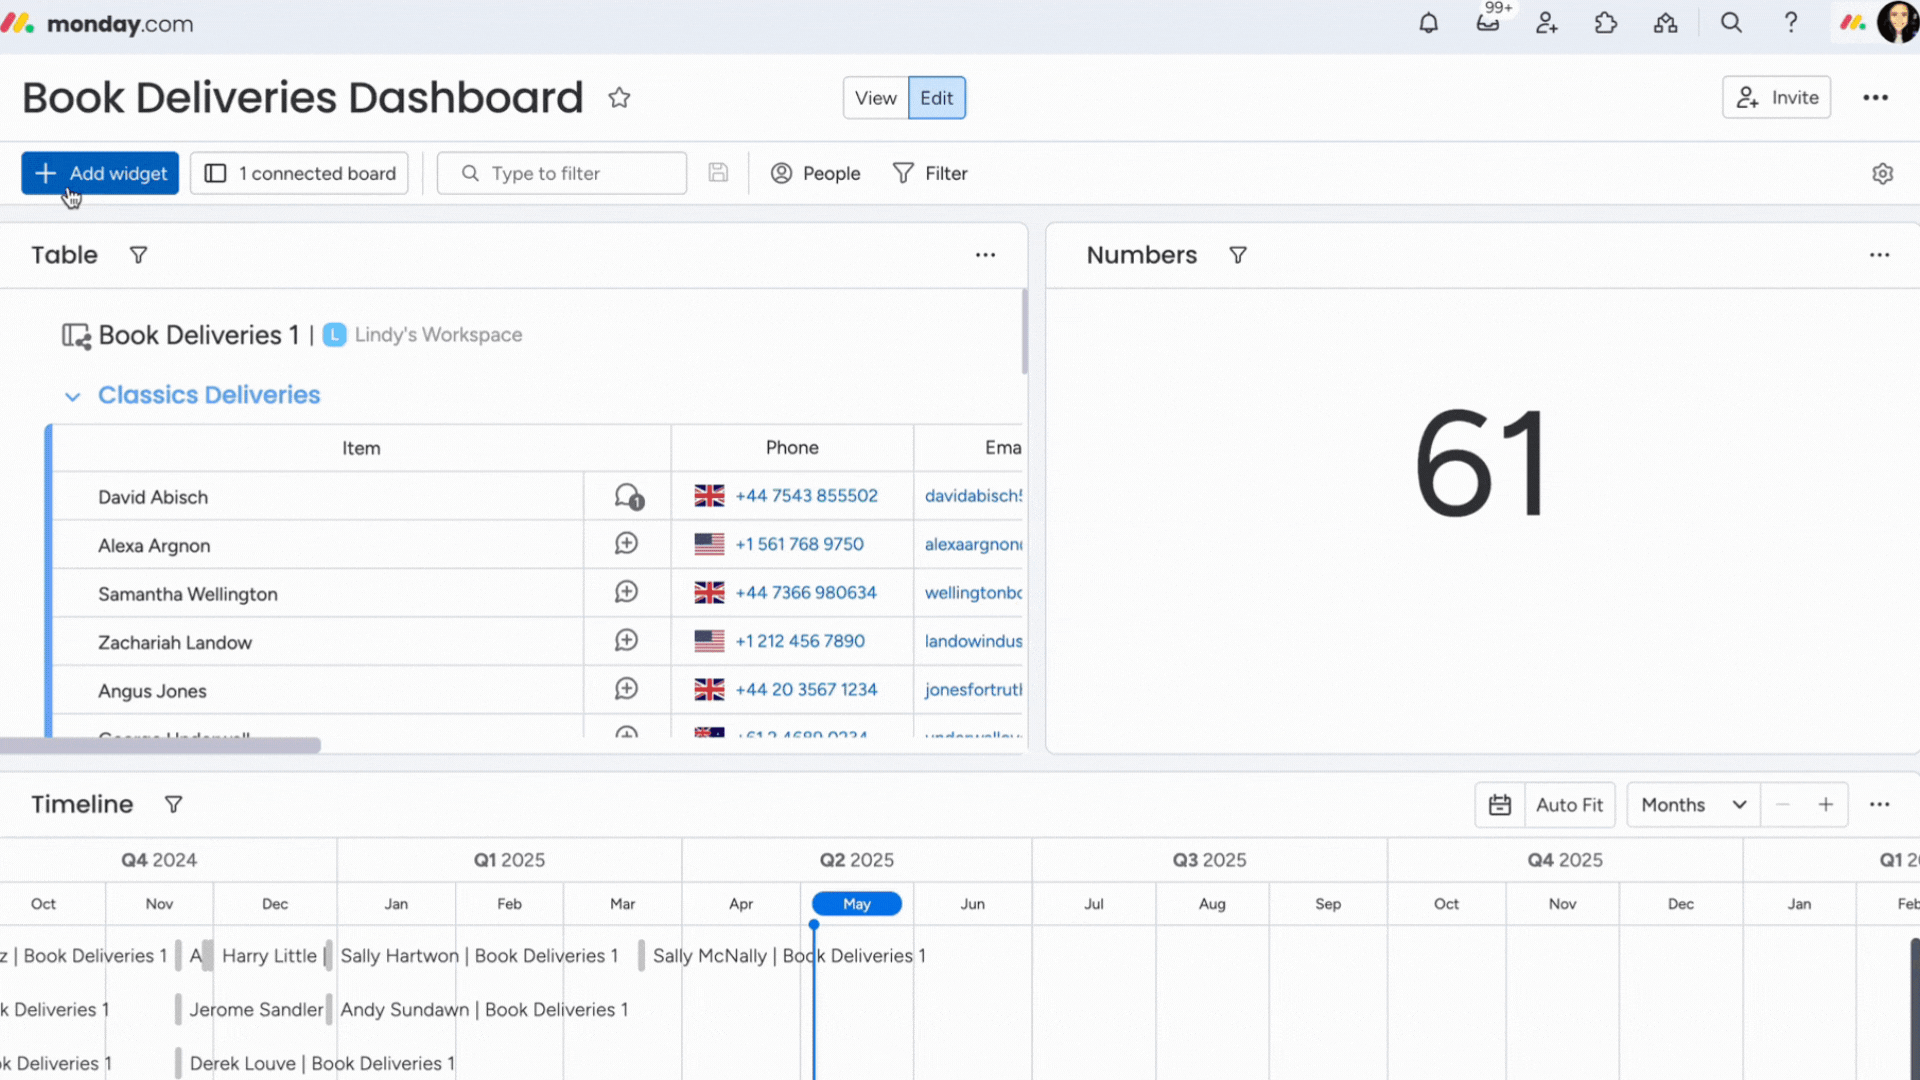
Task: Click phone +1 212 456 7890
Action: (x=800, y=640)
